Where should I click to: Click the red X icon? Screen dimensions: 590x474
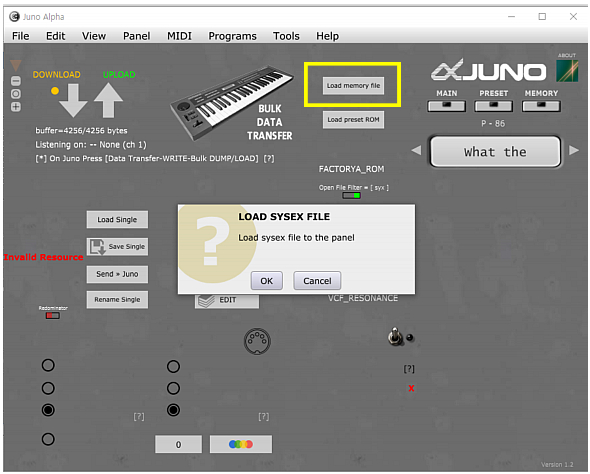pyautogui.click(x=411, y=388)
